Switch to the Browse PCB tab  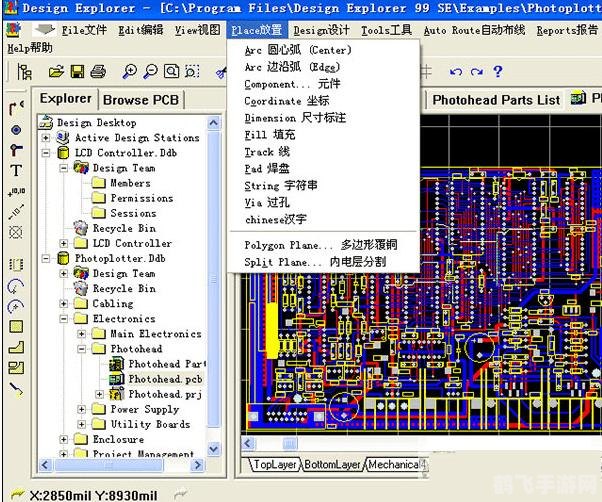140,99
